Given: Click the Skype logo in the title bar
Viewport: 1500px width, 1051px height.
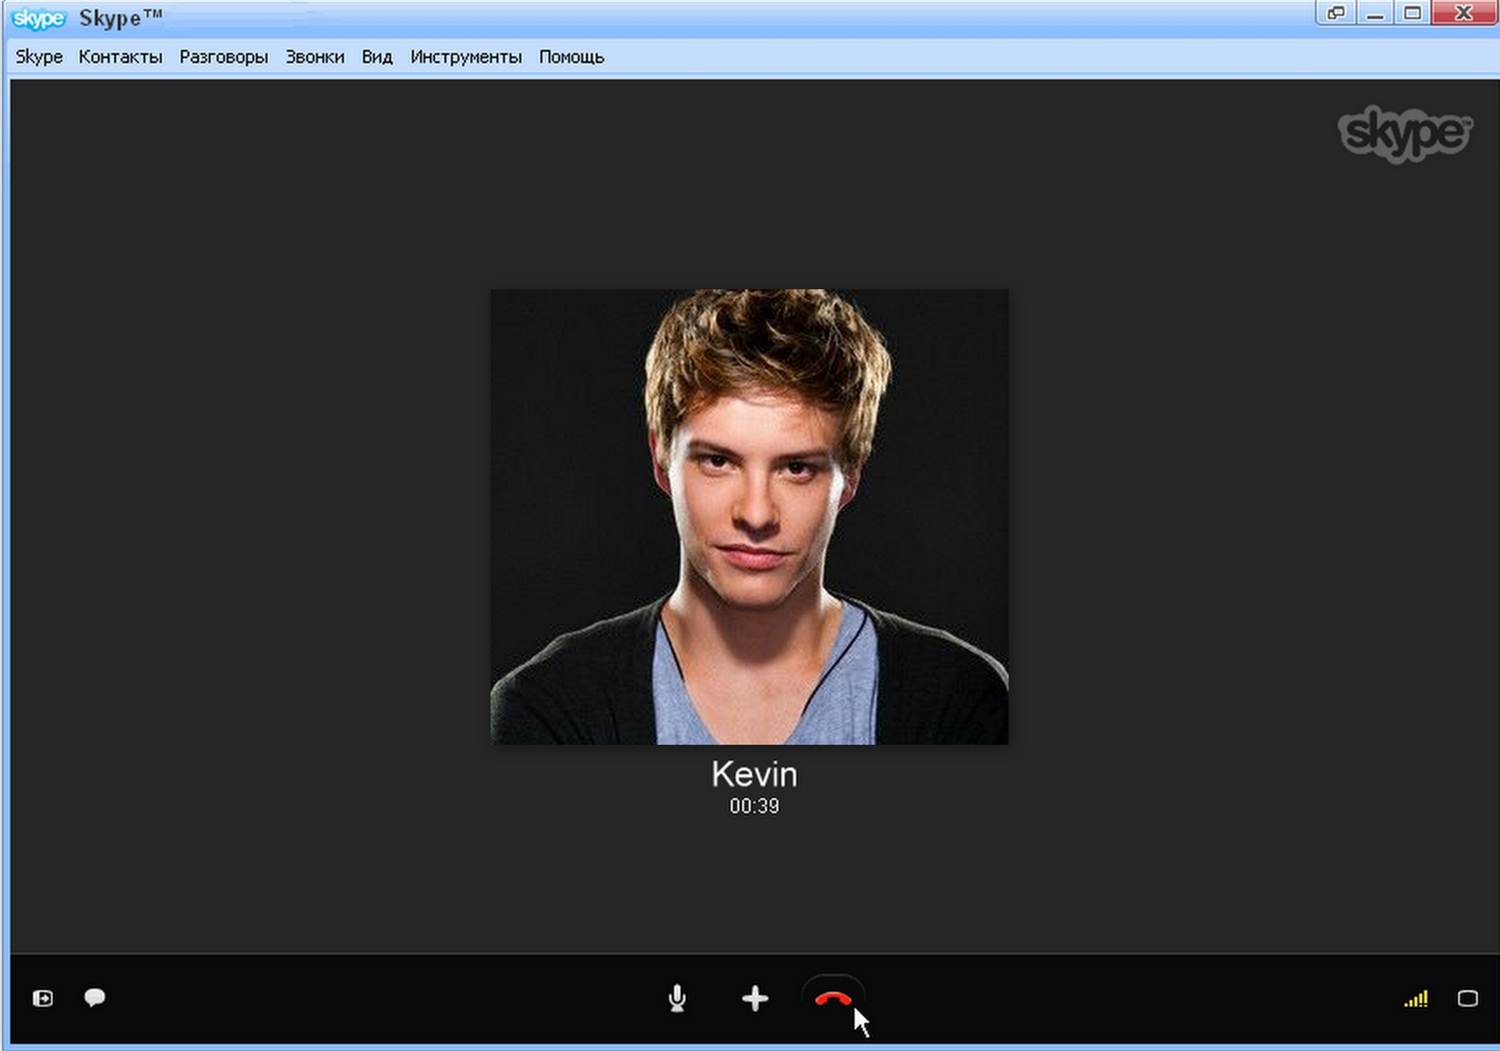Looking at the screenshot, I should click(38, 18).
